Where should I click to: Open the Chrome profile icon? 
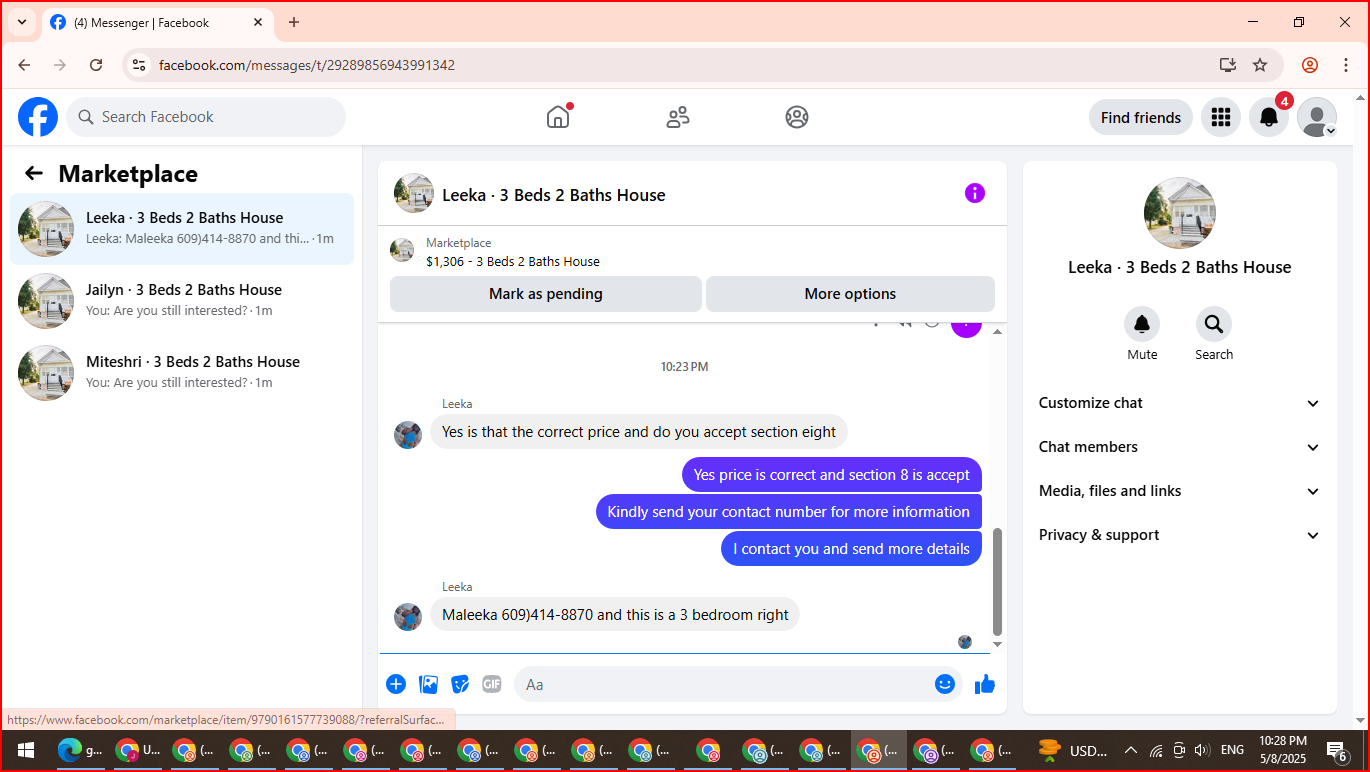1309,65
